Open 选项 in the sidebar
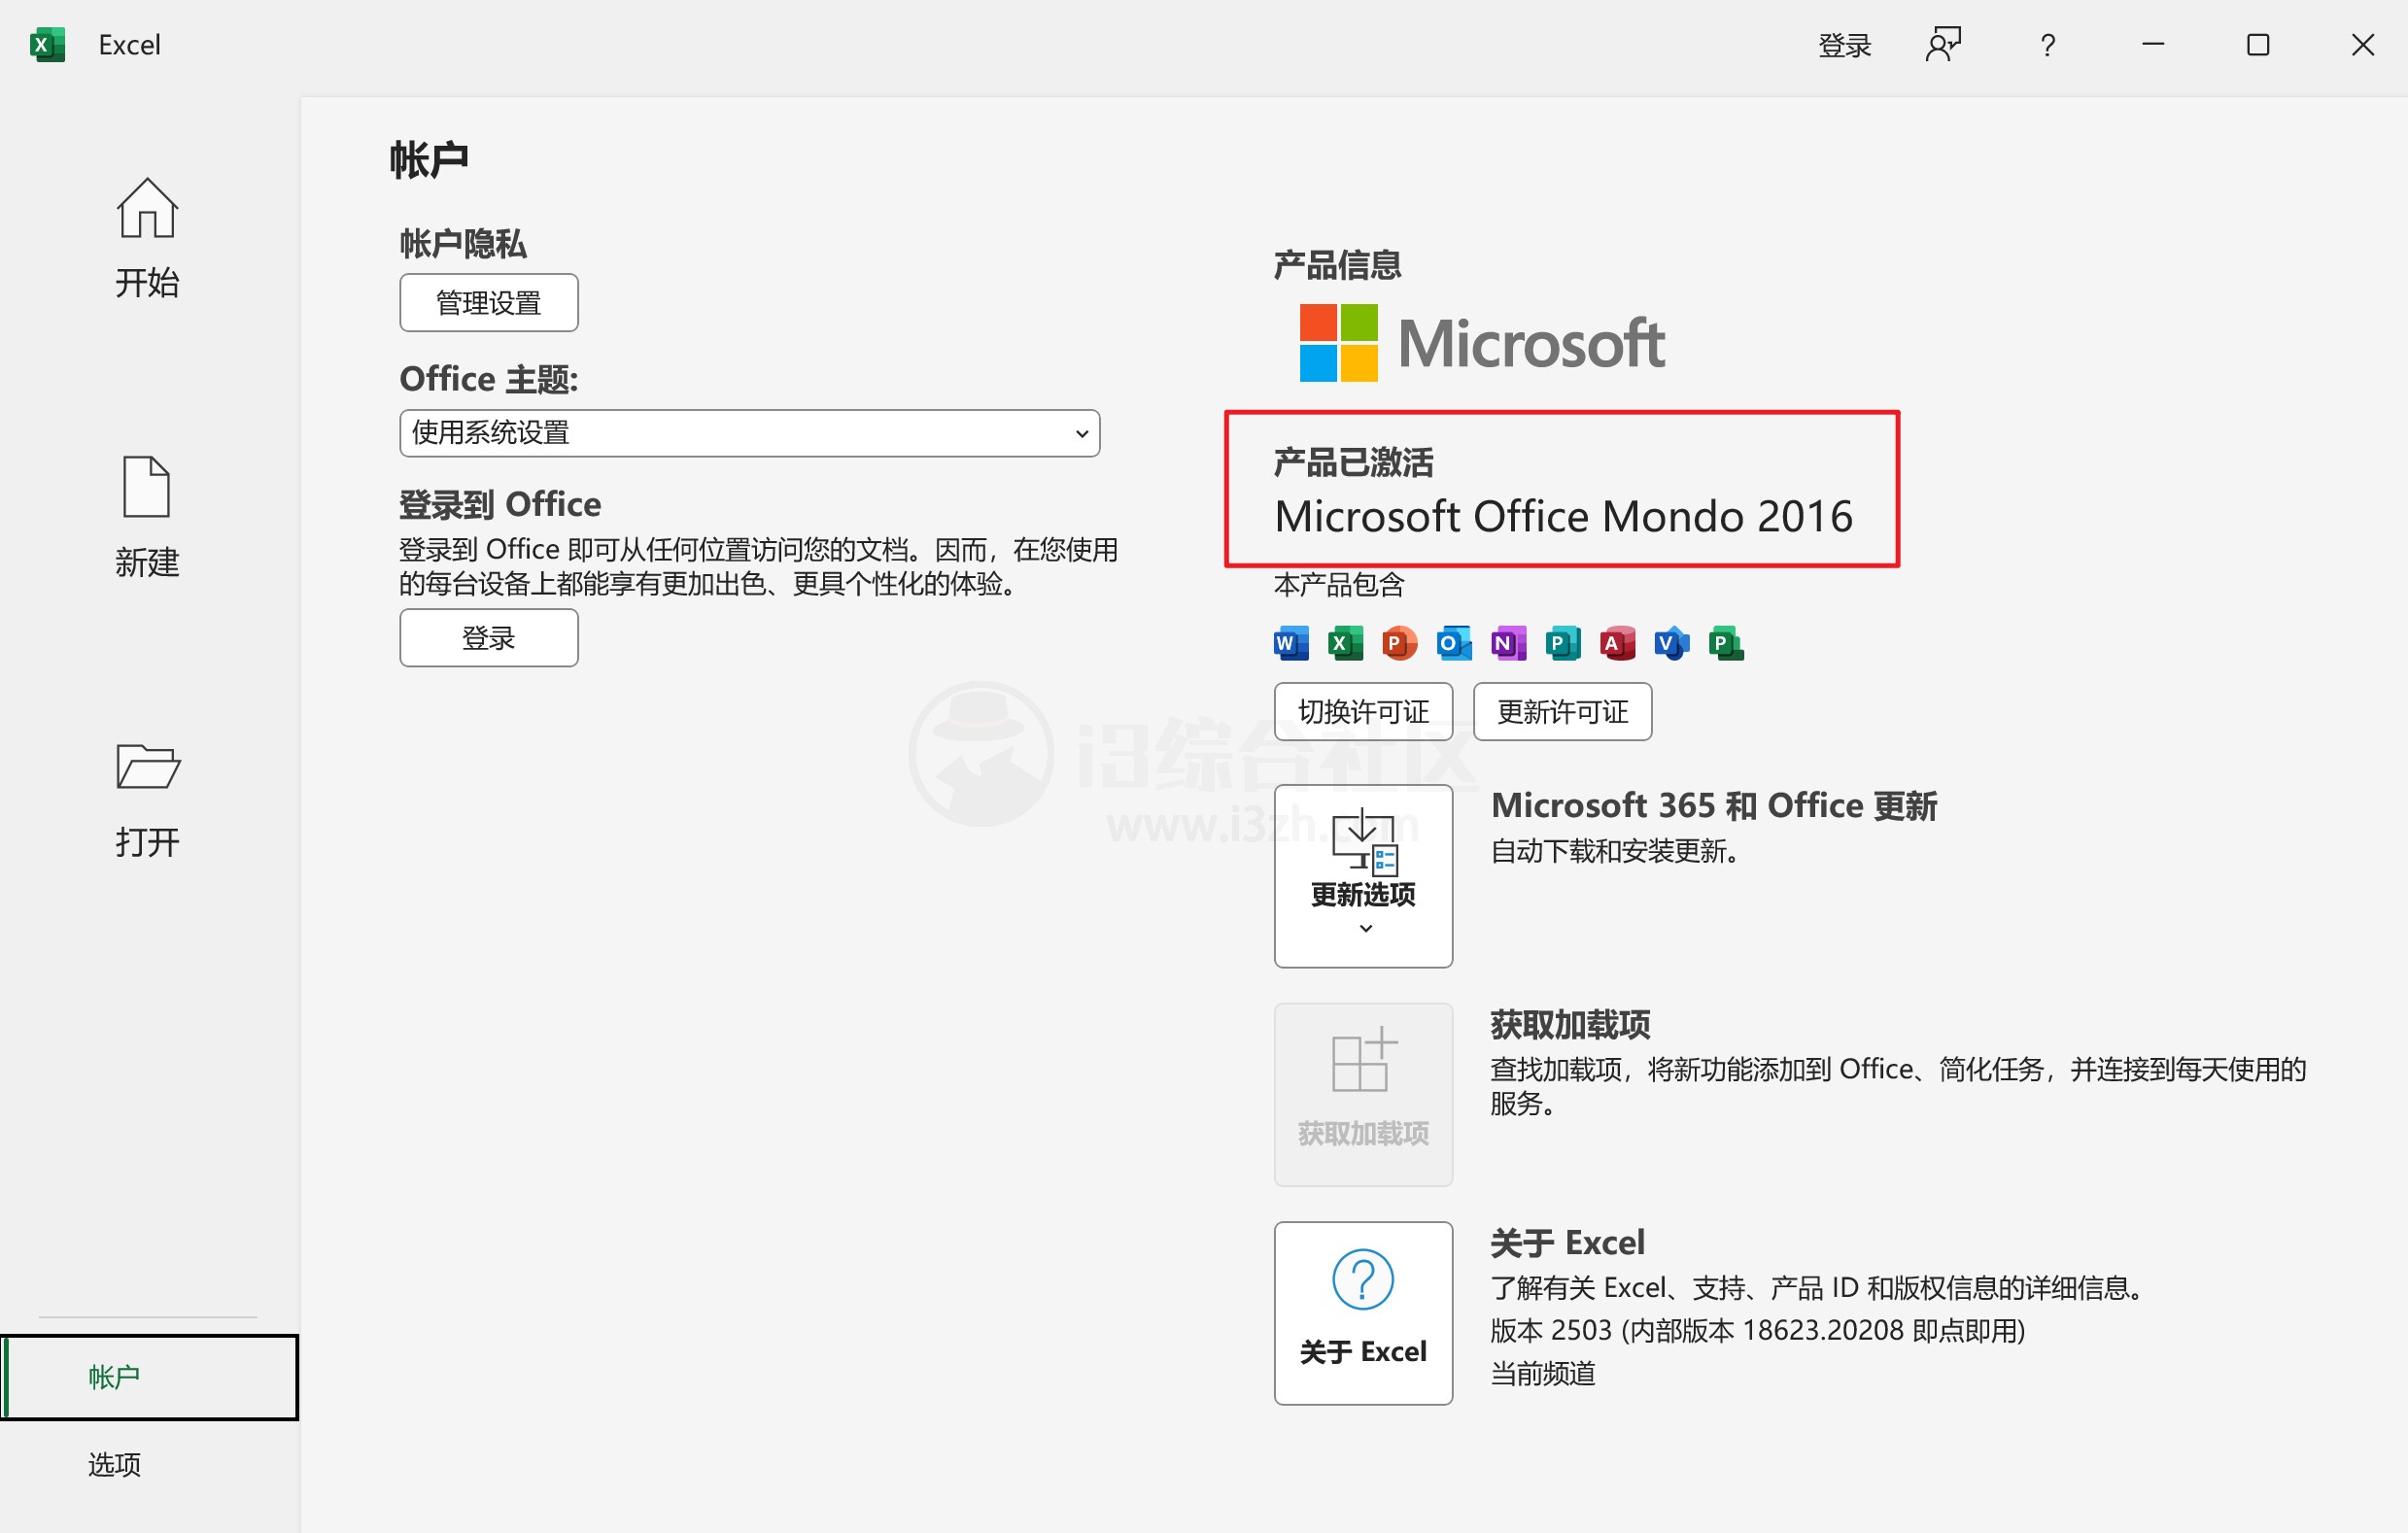The width and height of the screenshot is (2408, 1533). [x=115, y=1464]
